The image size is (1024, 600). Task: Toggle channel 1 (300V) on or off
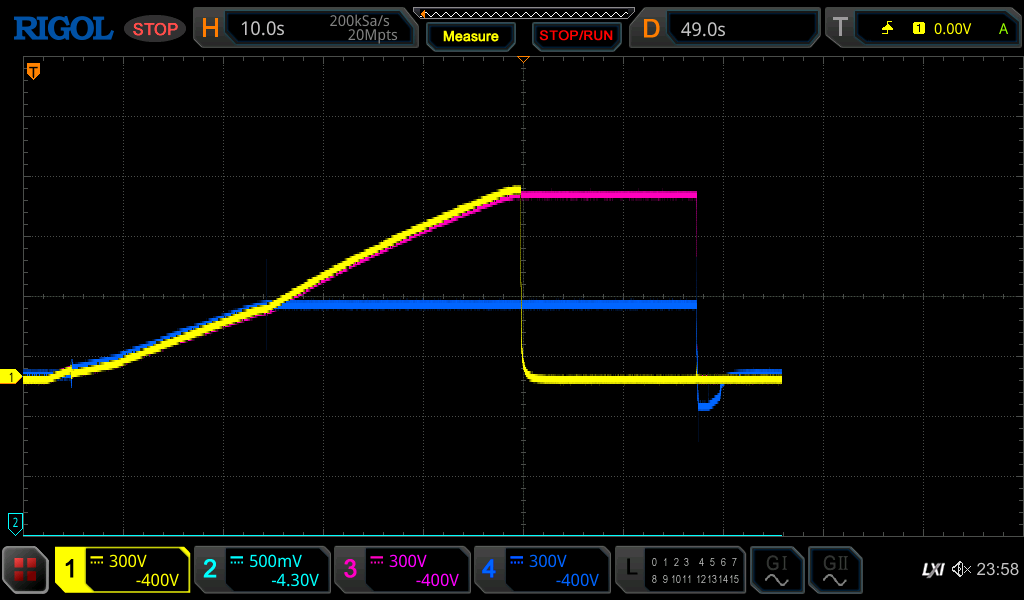pyautogui.click(x=122, y=570)
